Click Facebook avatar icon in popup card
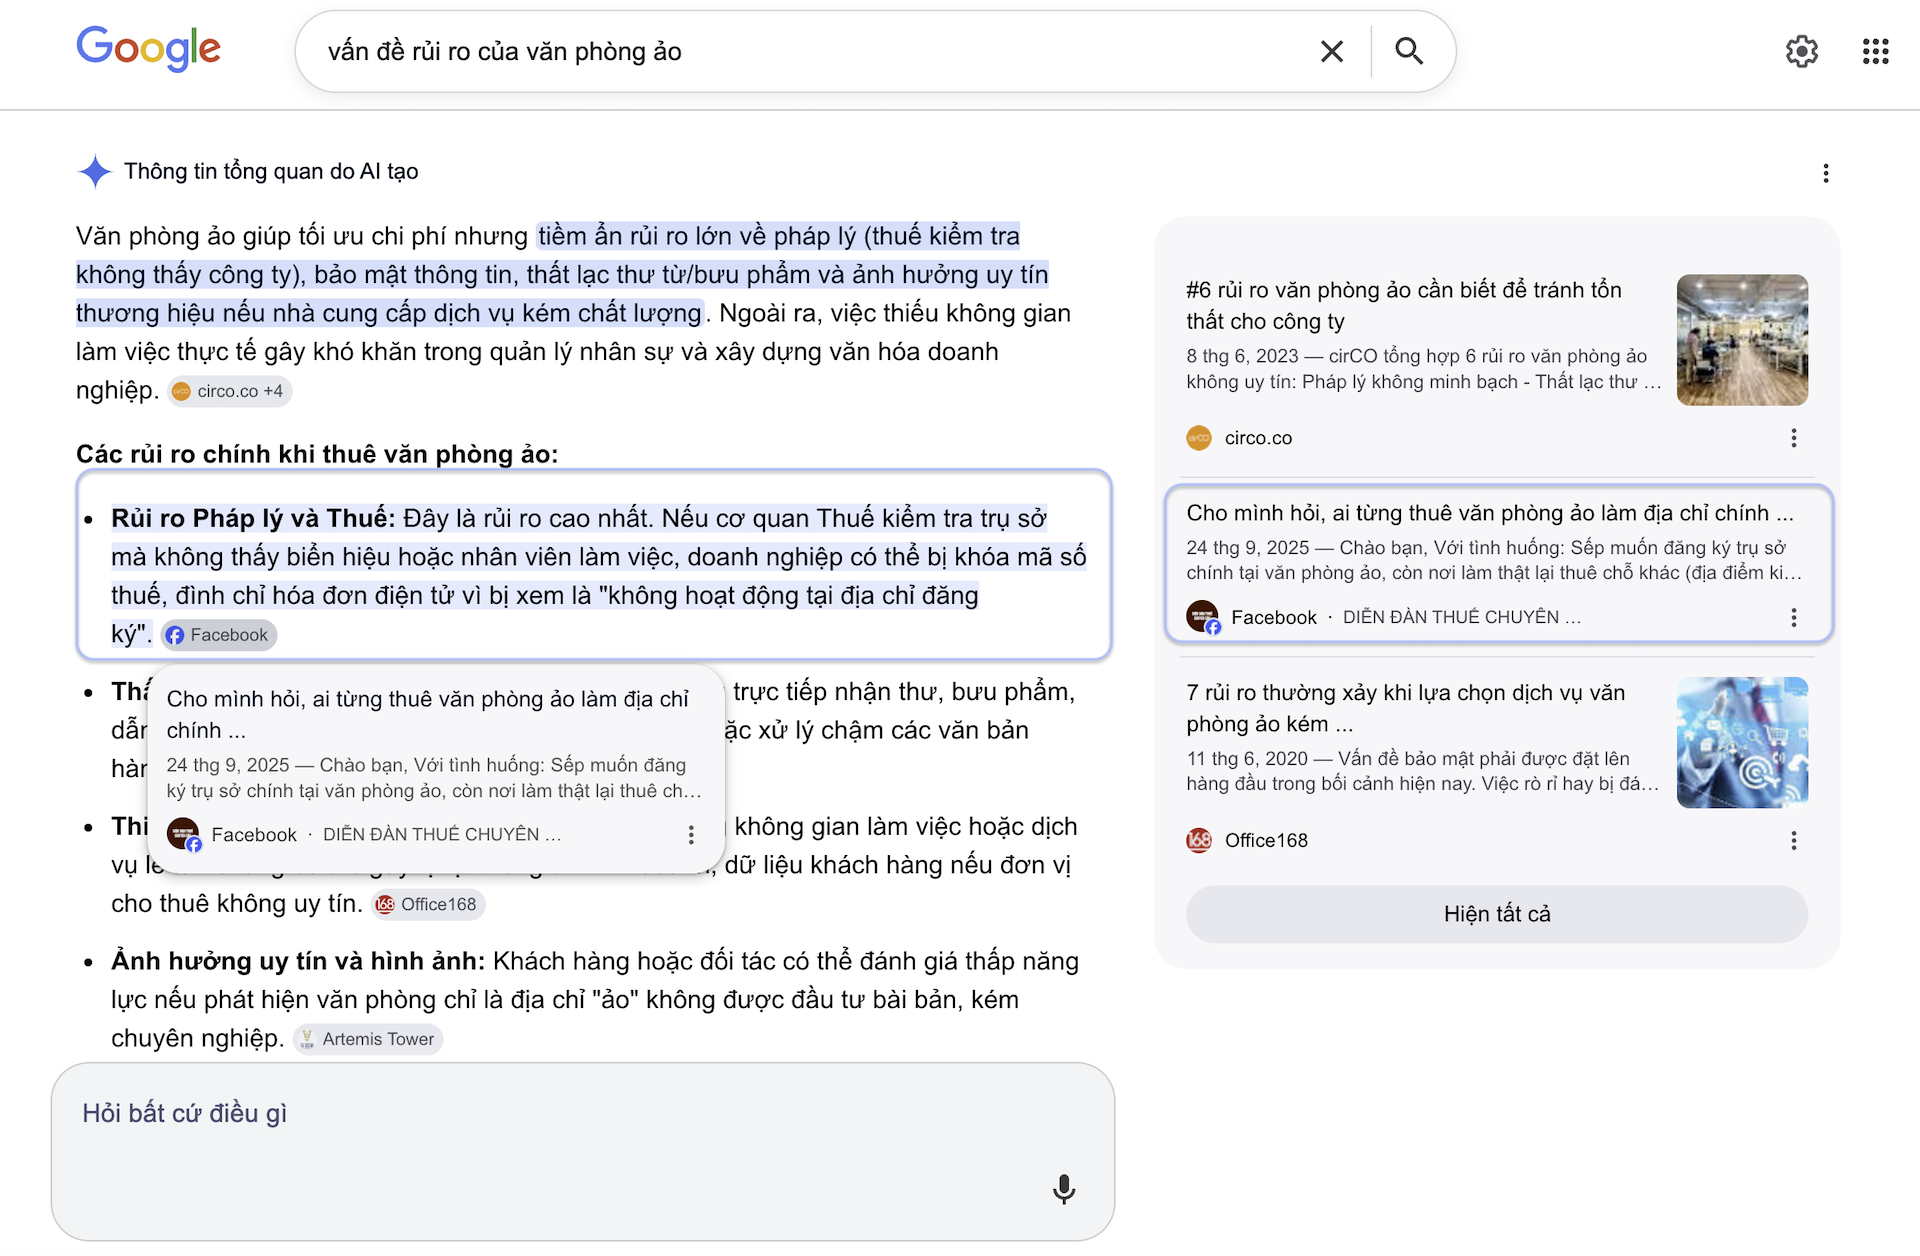The image size is (1920, 1256). [183, 834]
